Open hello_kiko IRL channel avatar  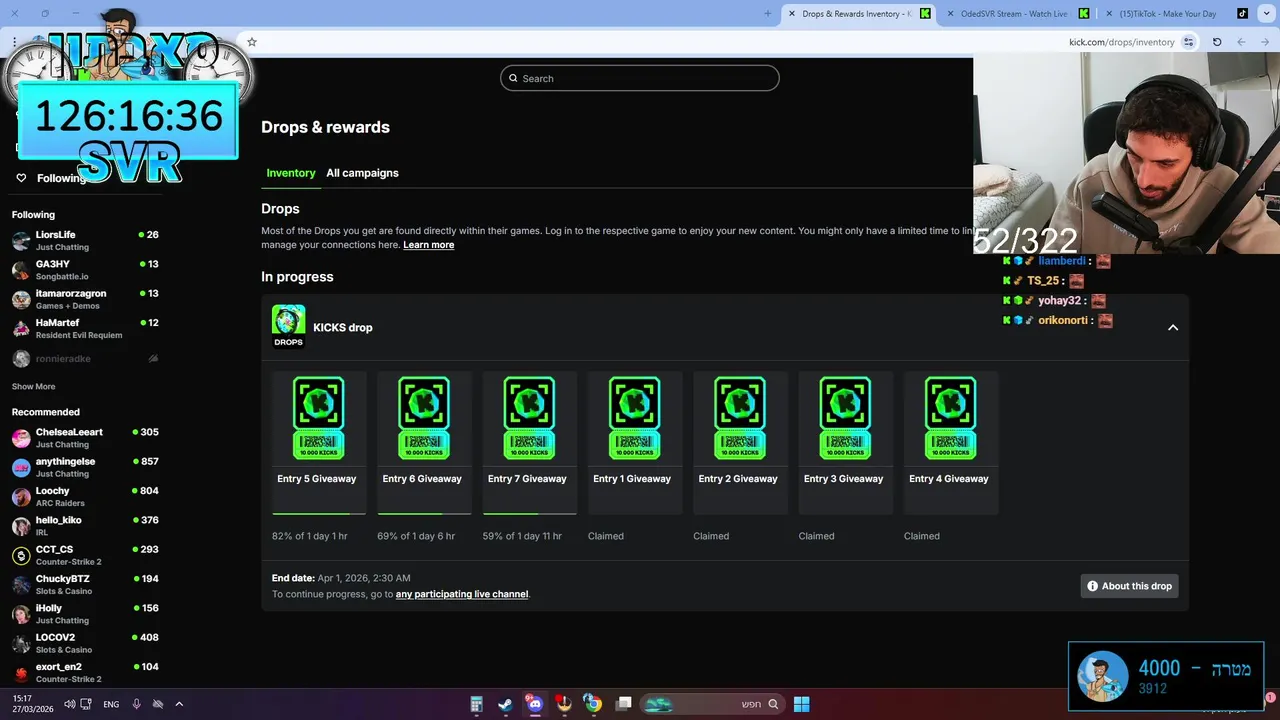[21, 526]
